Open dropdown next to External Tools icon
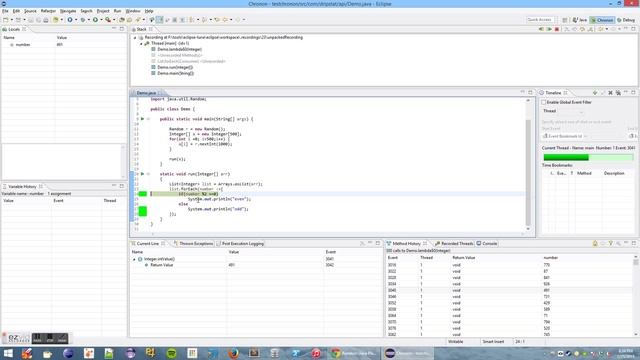The image size is (640, 360). tap(114, 20)
